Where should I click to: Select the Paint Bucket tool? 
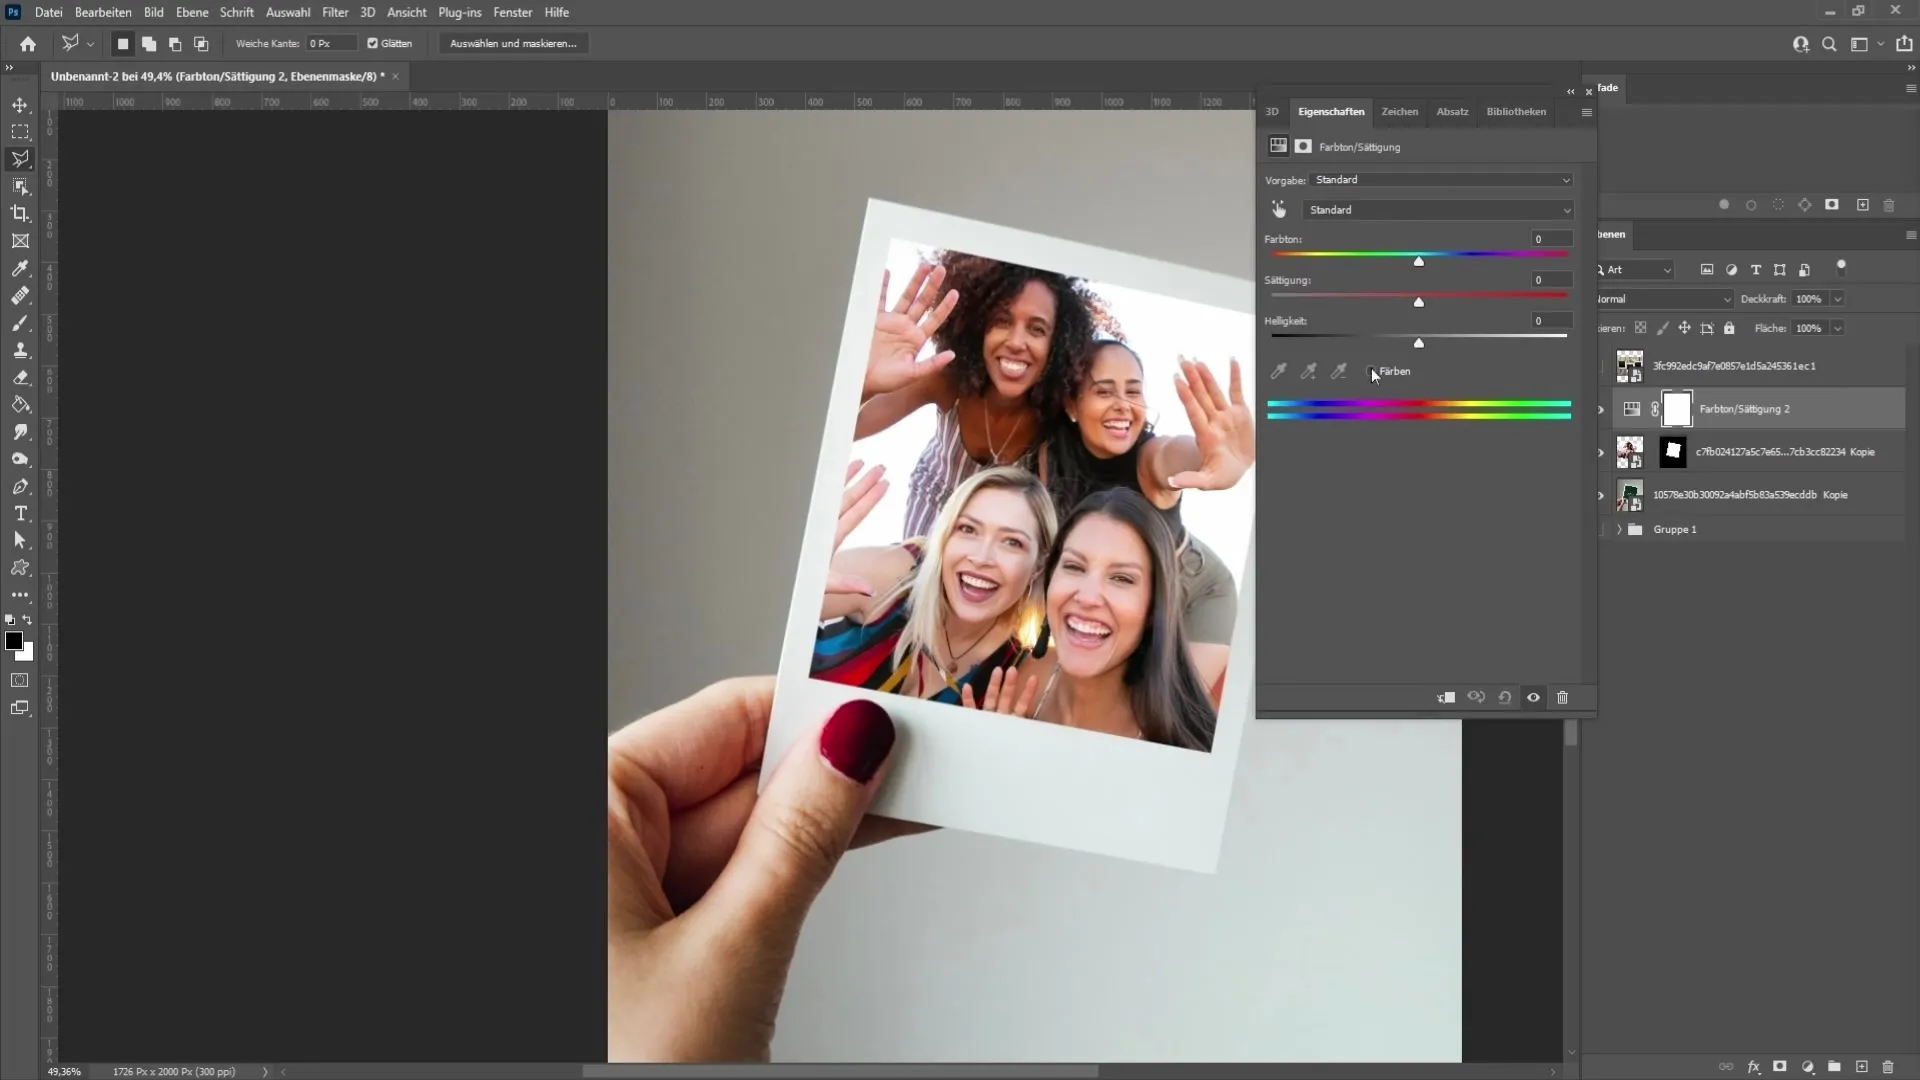click(x=20, y=405)
